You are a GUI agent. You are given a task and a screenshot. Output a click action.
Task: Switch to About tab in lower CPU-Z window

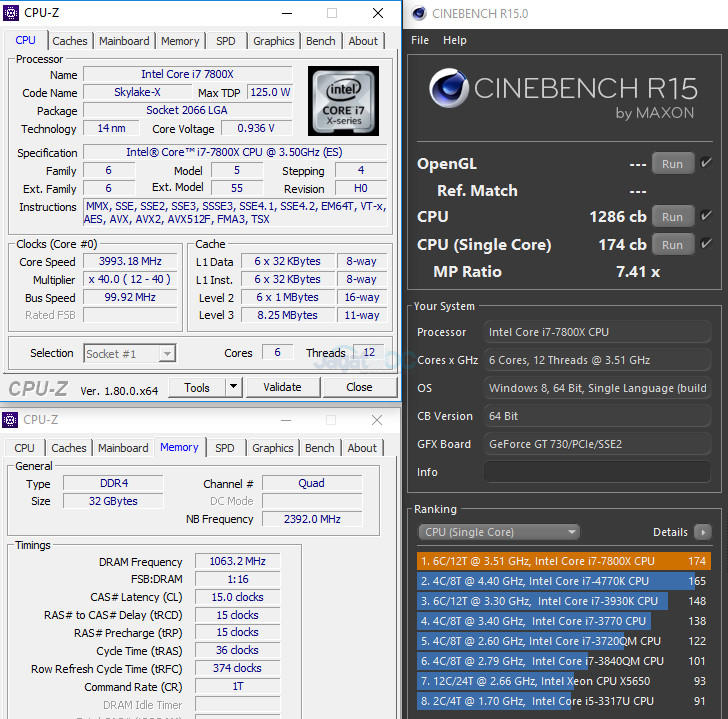362,448
